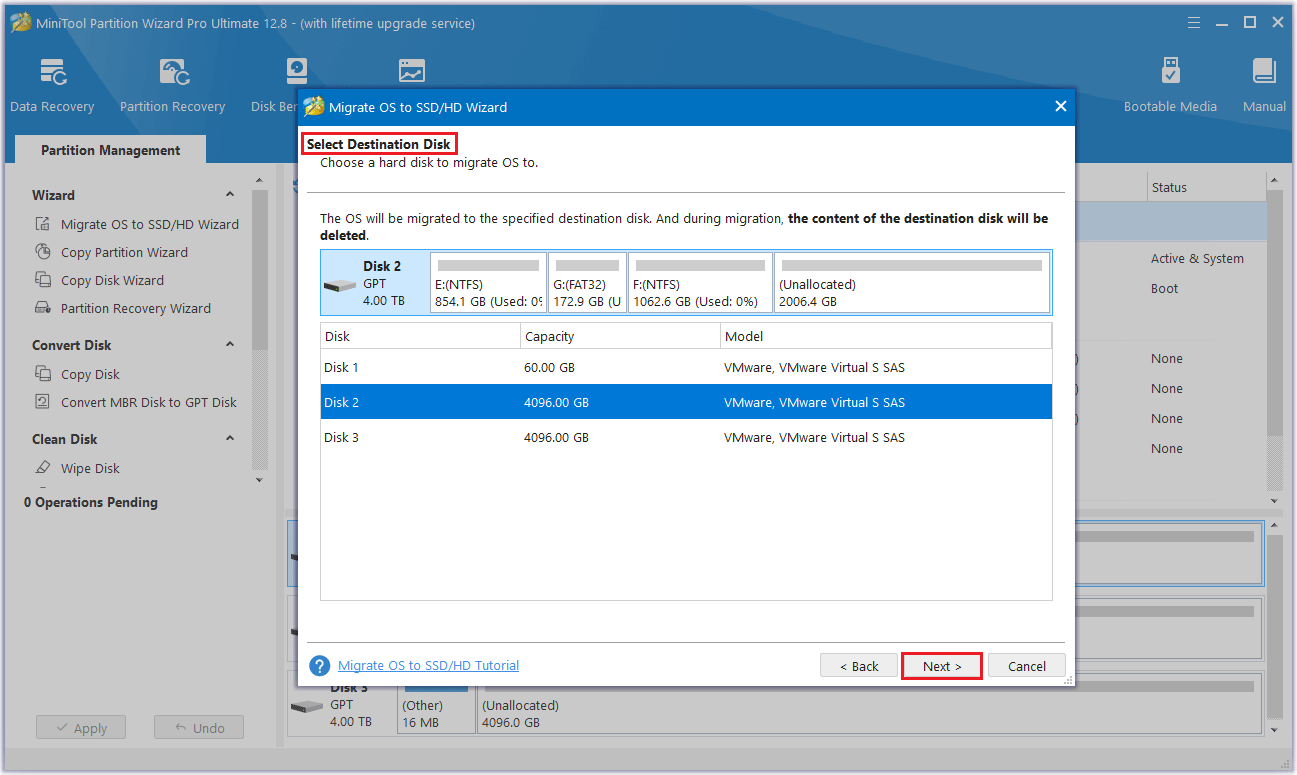This screenshot has height=775, width=1297.
Task: Click the Active & System status cell
Action: 1197,258
